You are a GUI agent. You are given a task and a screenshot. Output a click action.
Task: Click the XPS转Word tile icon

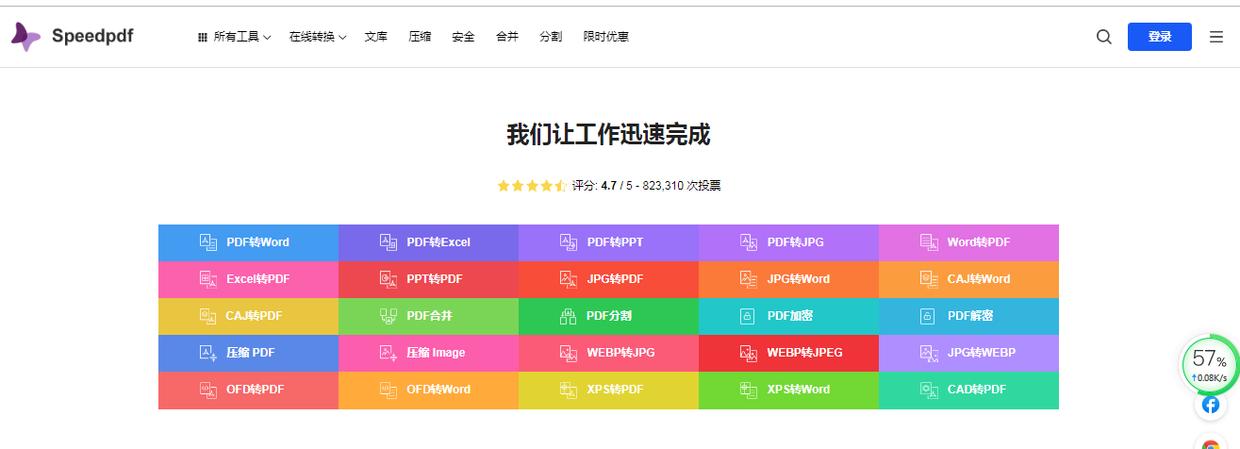[x=748, y=390]
